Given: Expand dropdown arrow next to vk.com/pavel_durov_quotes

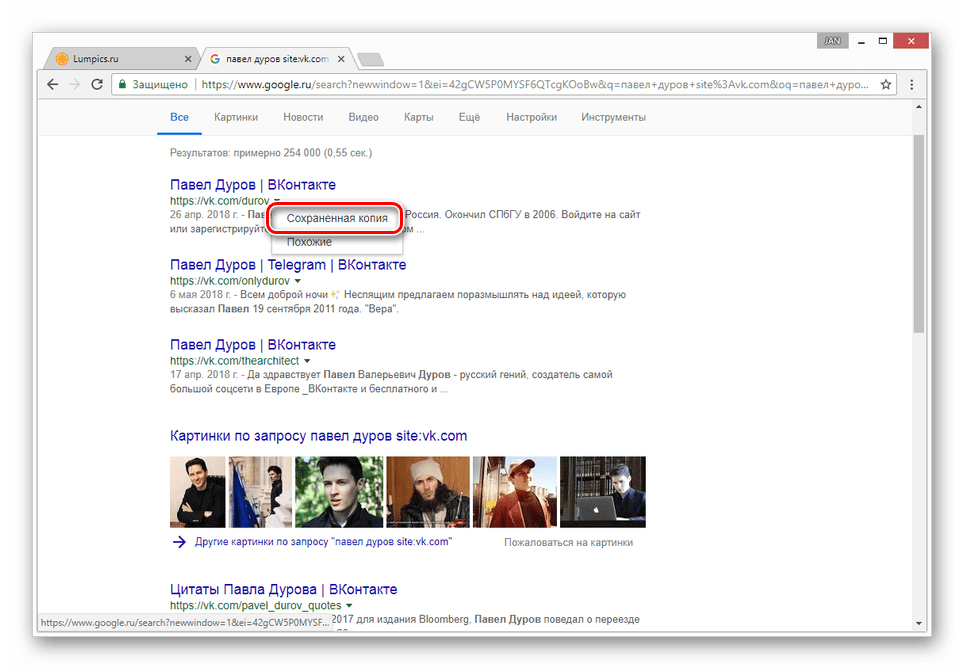Looking at the screenshot, I should [349, 606].
